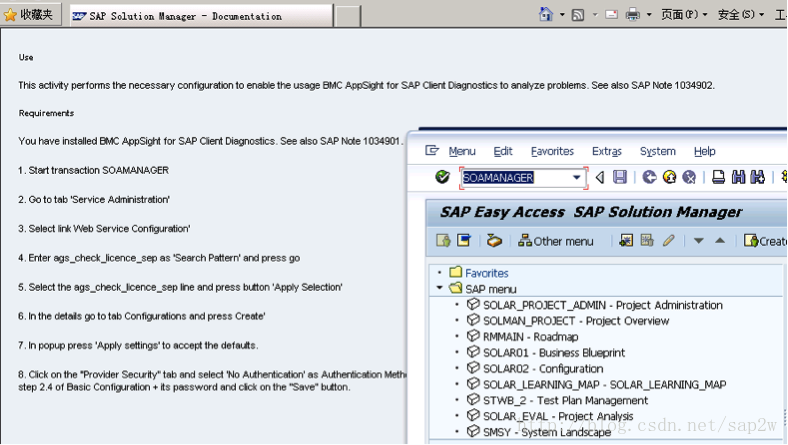Click the cube icon beside SOLAR01
Viewport: 788px width, 445px height.
click(473, 352)
